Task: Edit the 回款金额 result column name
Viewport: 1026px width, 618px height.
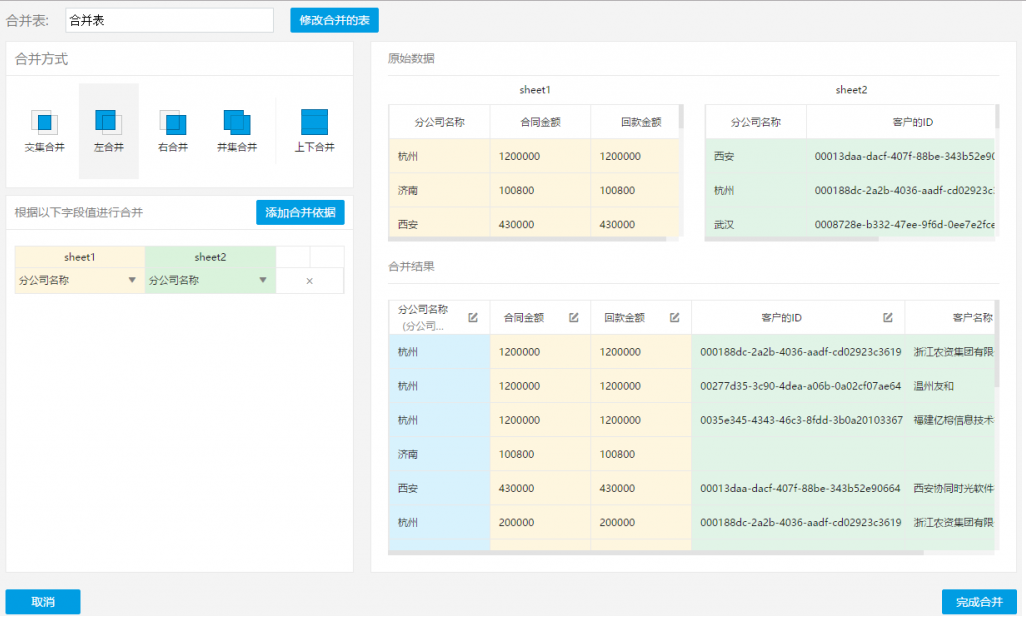Action: 675,318
